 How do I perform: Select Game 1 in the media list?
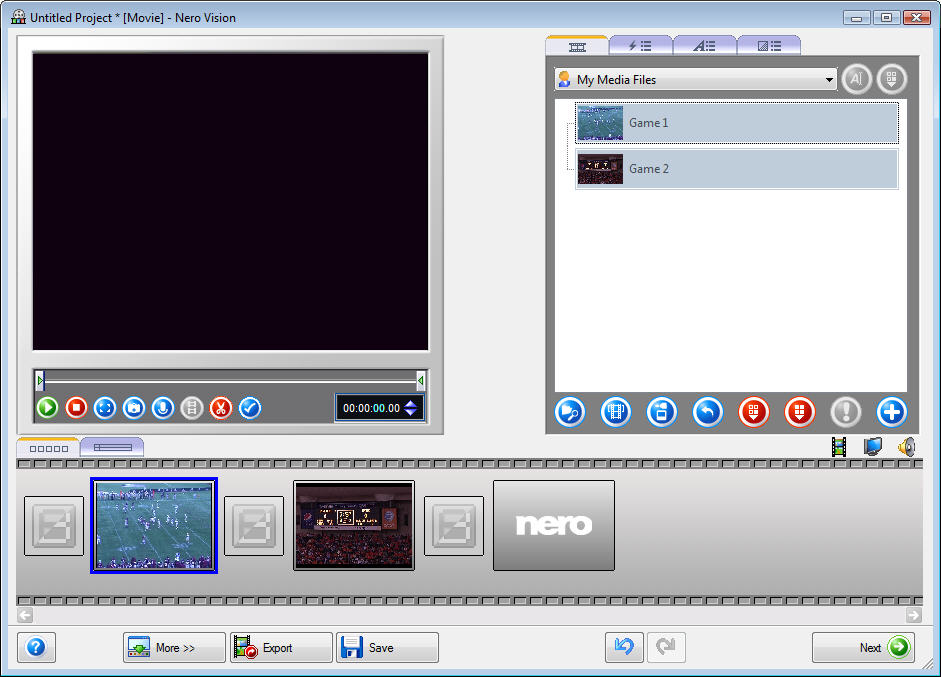(x=737, y=122)
